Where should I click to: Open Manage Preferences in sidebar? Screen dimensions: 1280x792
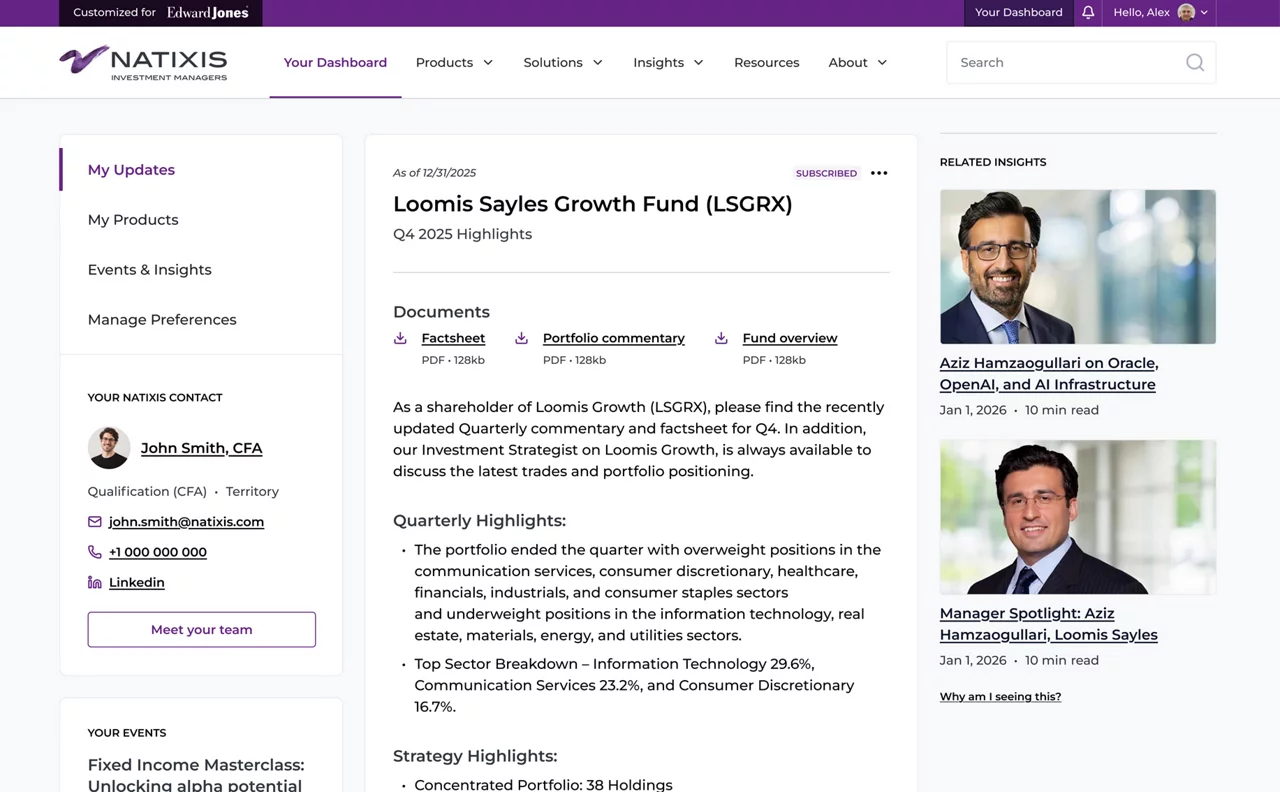[162, 320]
